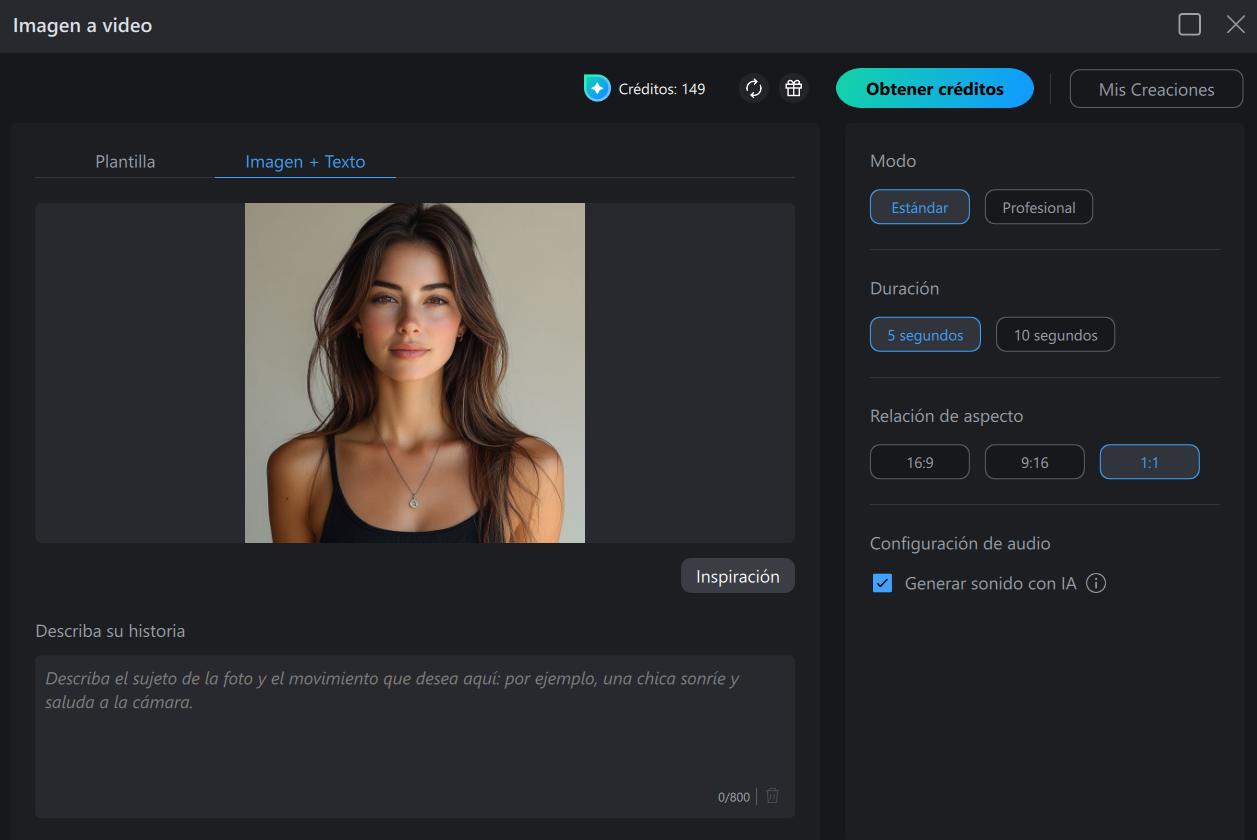Set aspect ratio to 1:1
Screen dimensions: 1257x840
click(x=1149, y=461)
